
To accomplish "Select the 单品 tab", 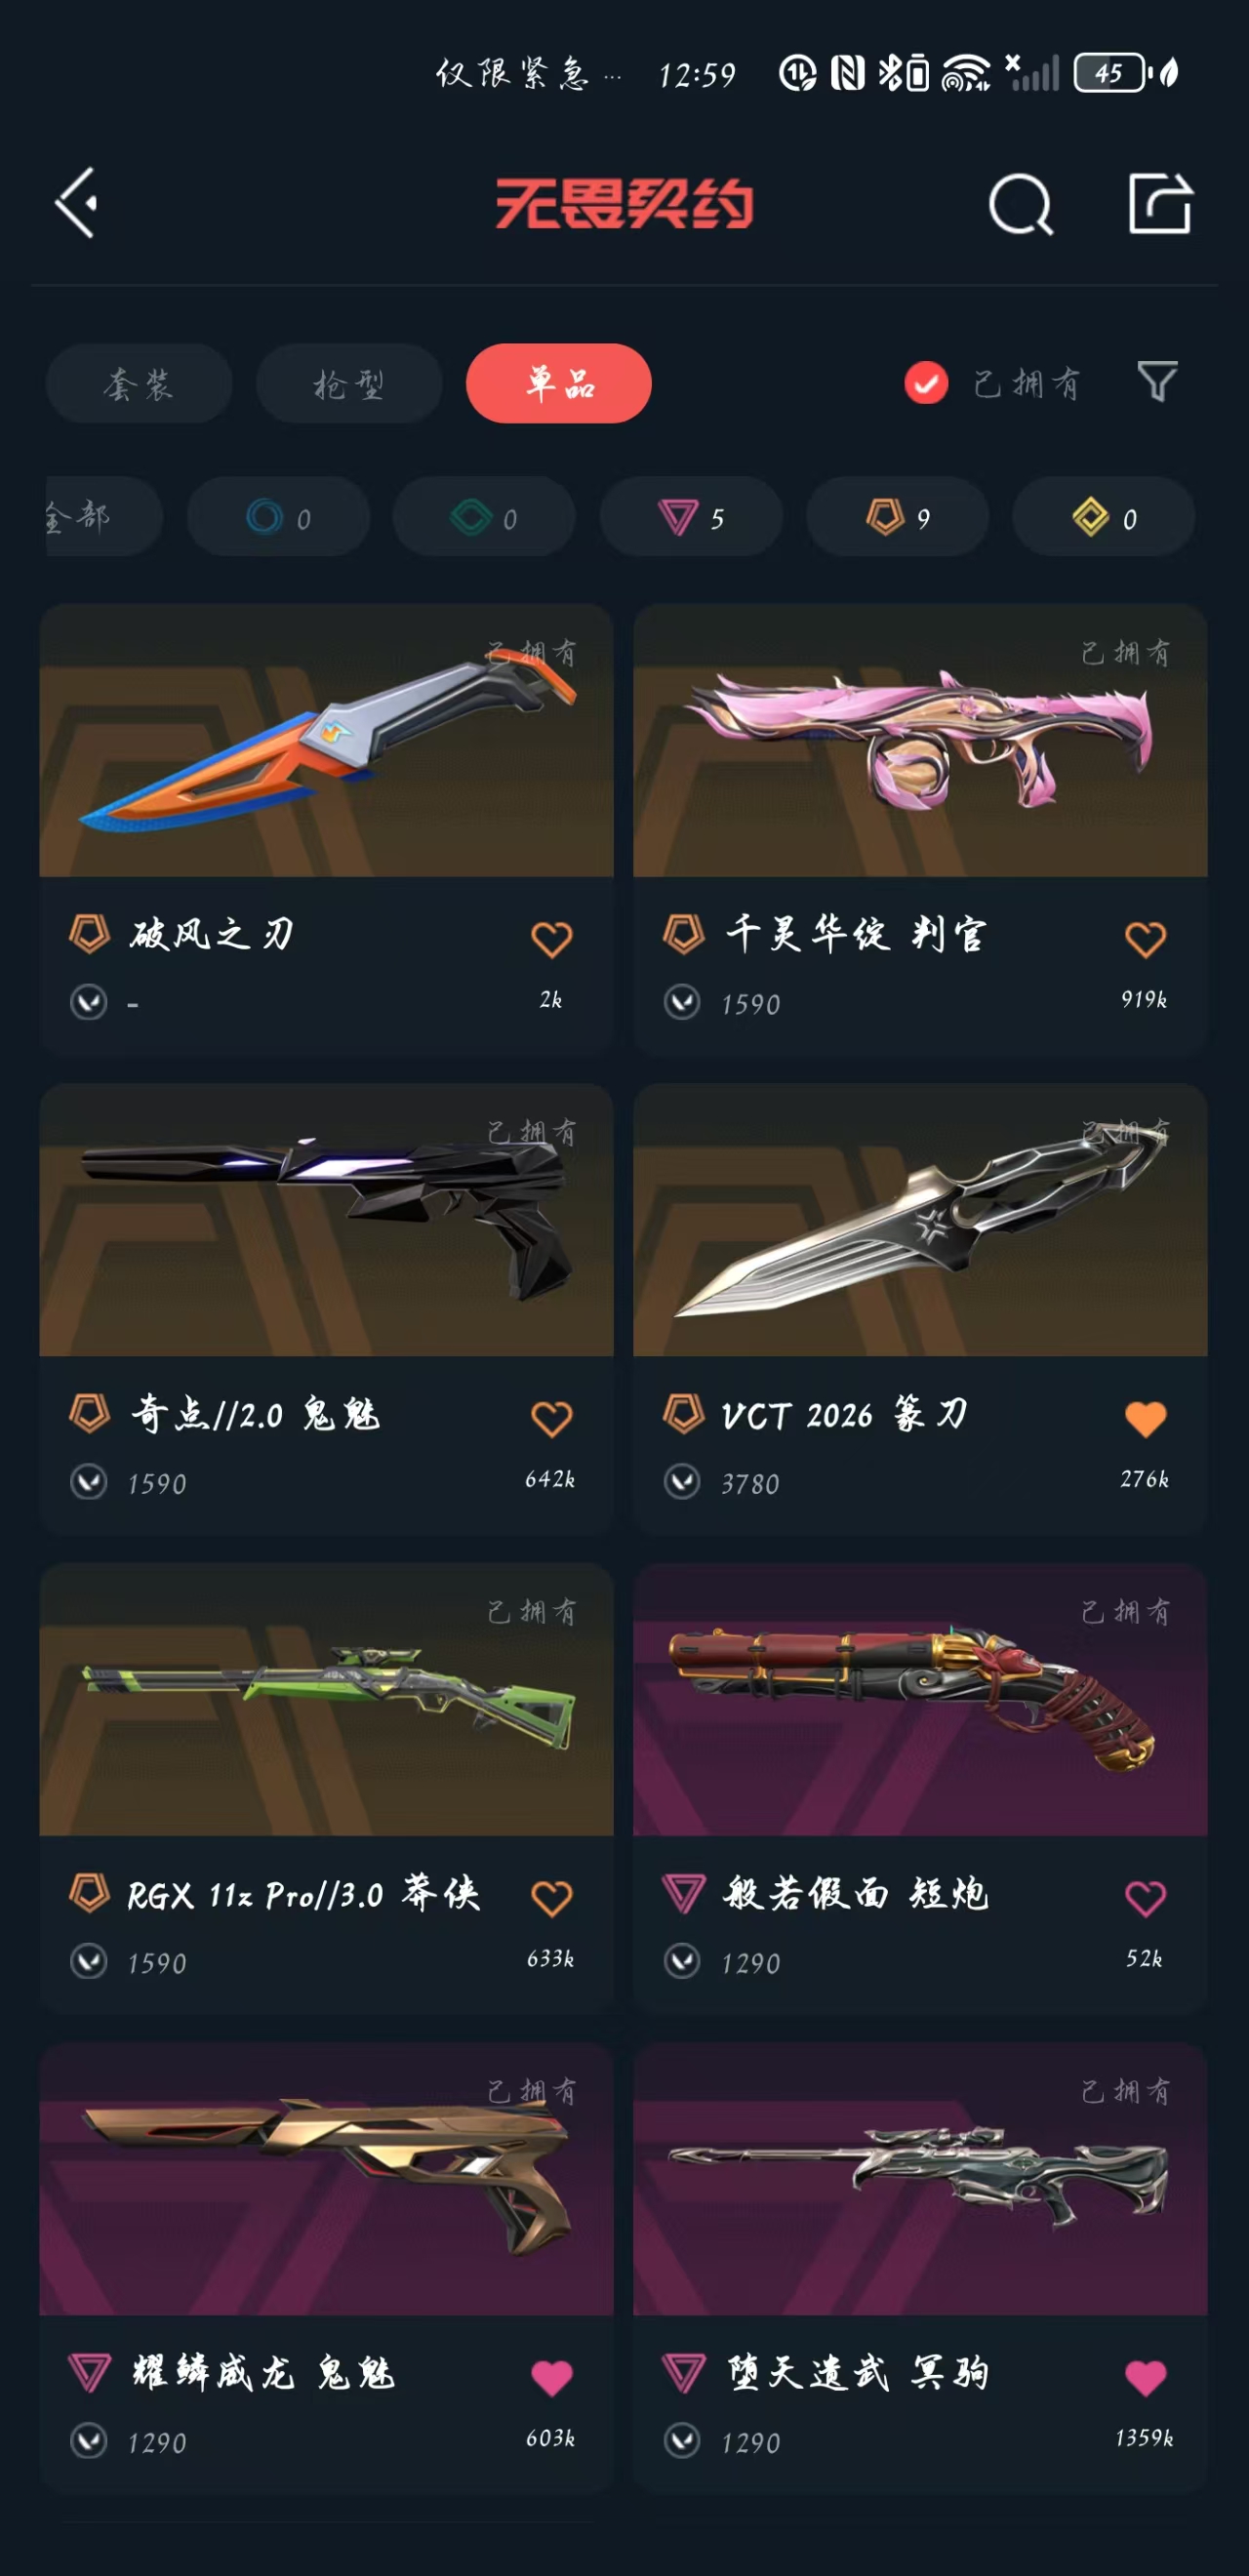I will 559,383.
